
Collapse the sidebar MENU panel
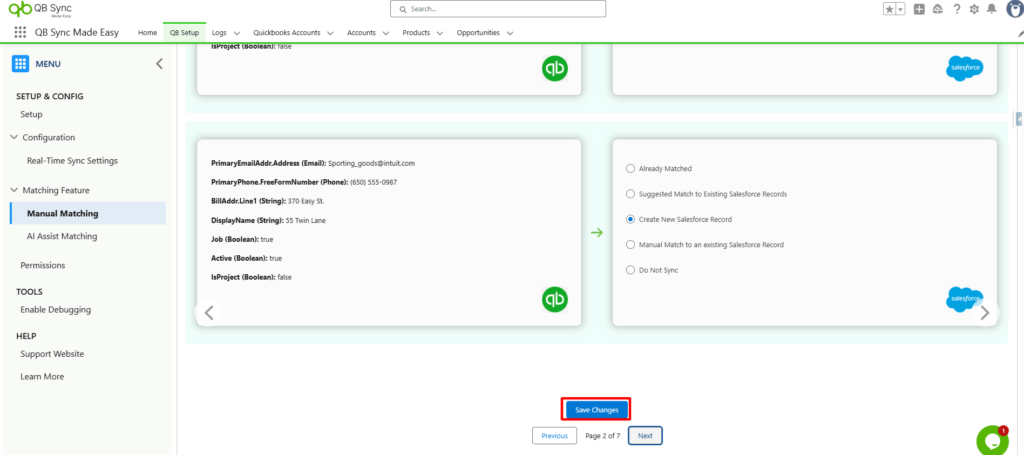pyautogui.click(x=159, y=64)
